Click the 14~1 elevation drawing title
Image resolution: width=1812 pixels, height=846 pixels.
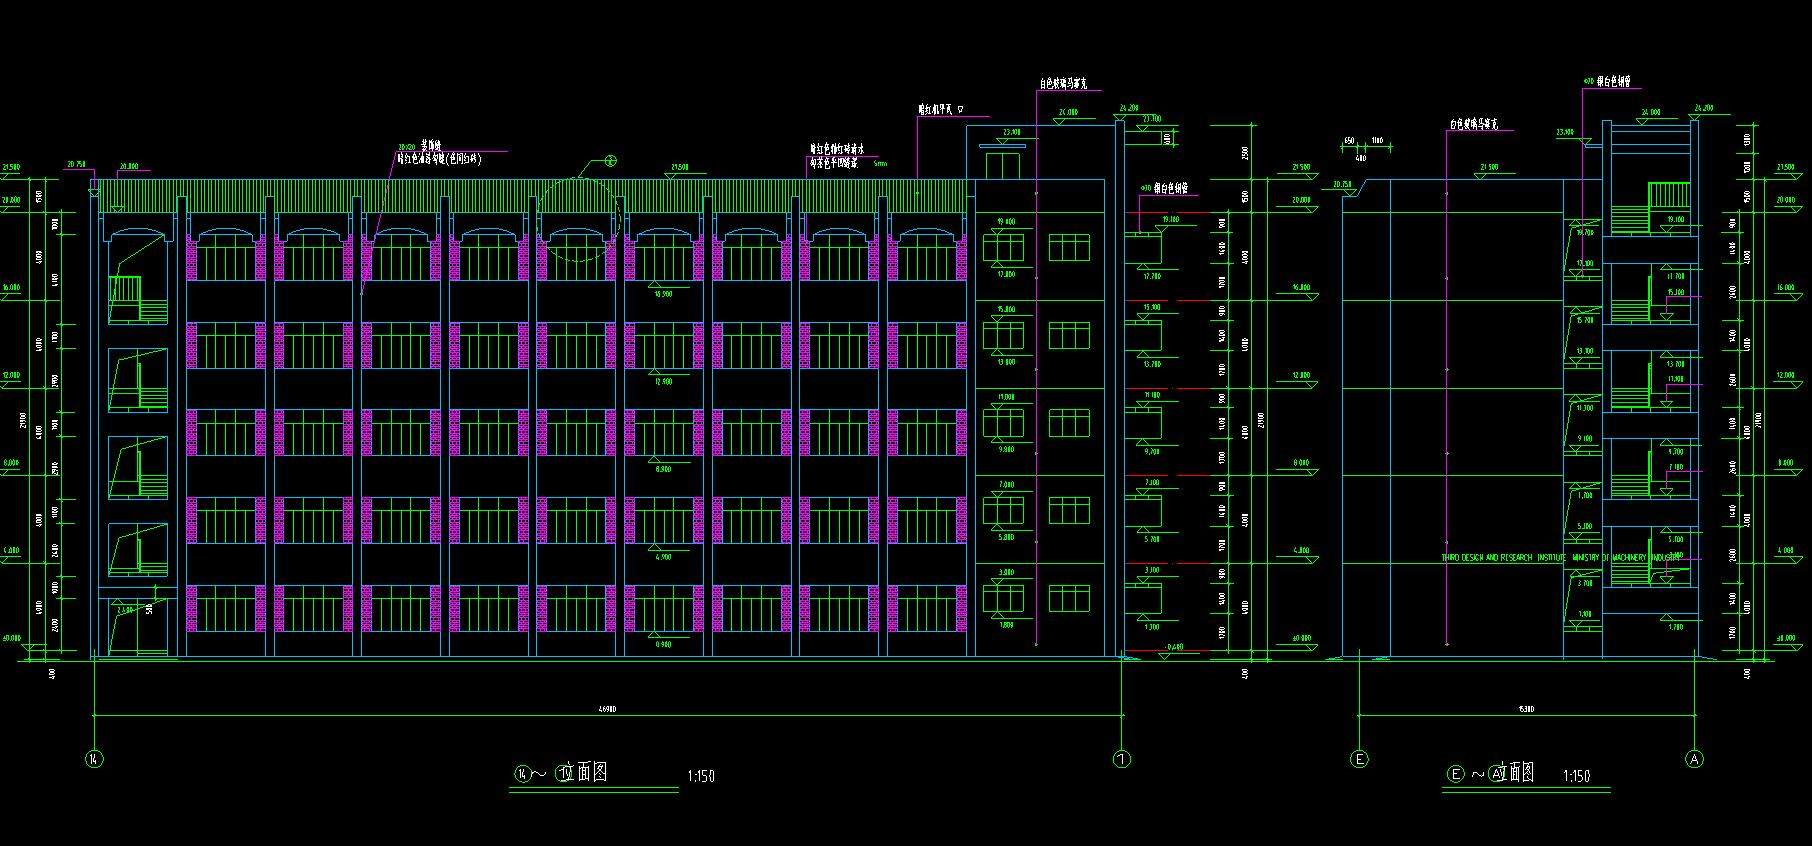click(562, 772)
